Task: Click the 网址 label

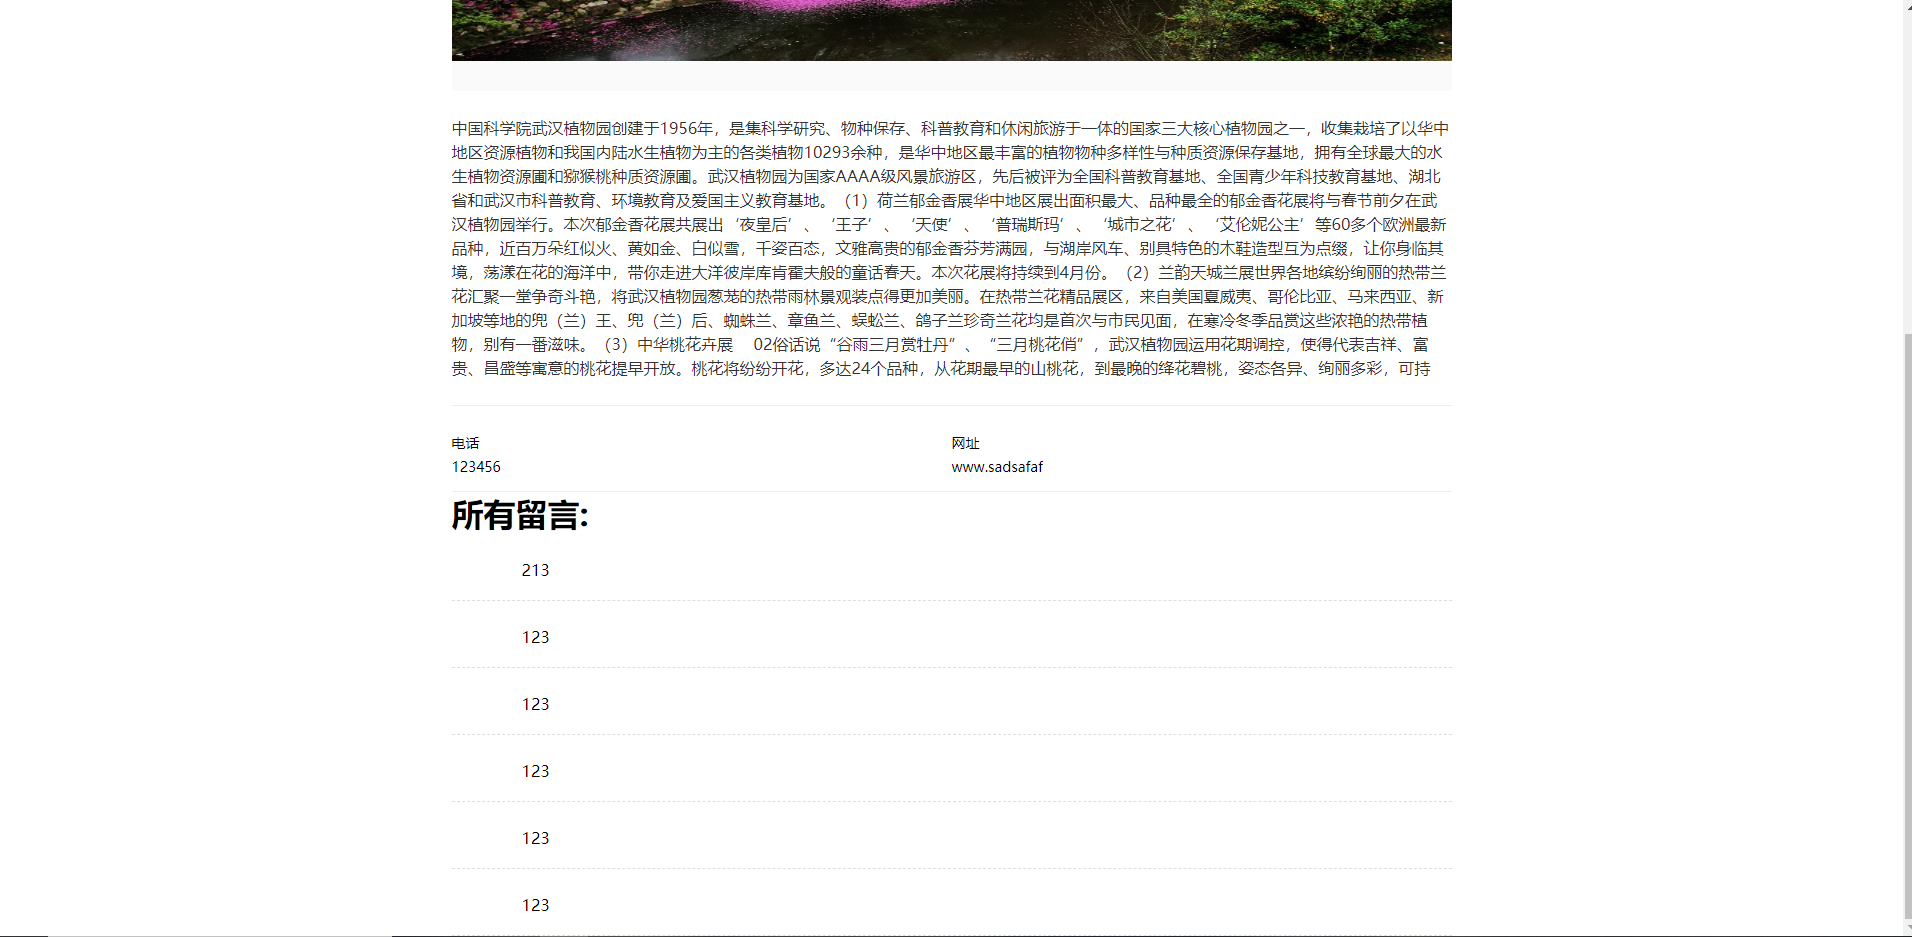Action: tap(966, 443)
